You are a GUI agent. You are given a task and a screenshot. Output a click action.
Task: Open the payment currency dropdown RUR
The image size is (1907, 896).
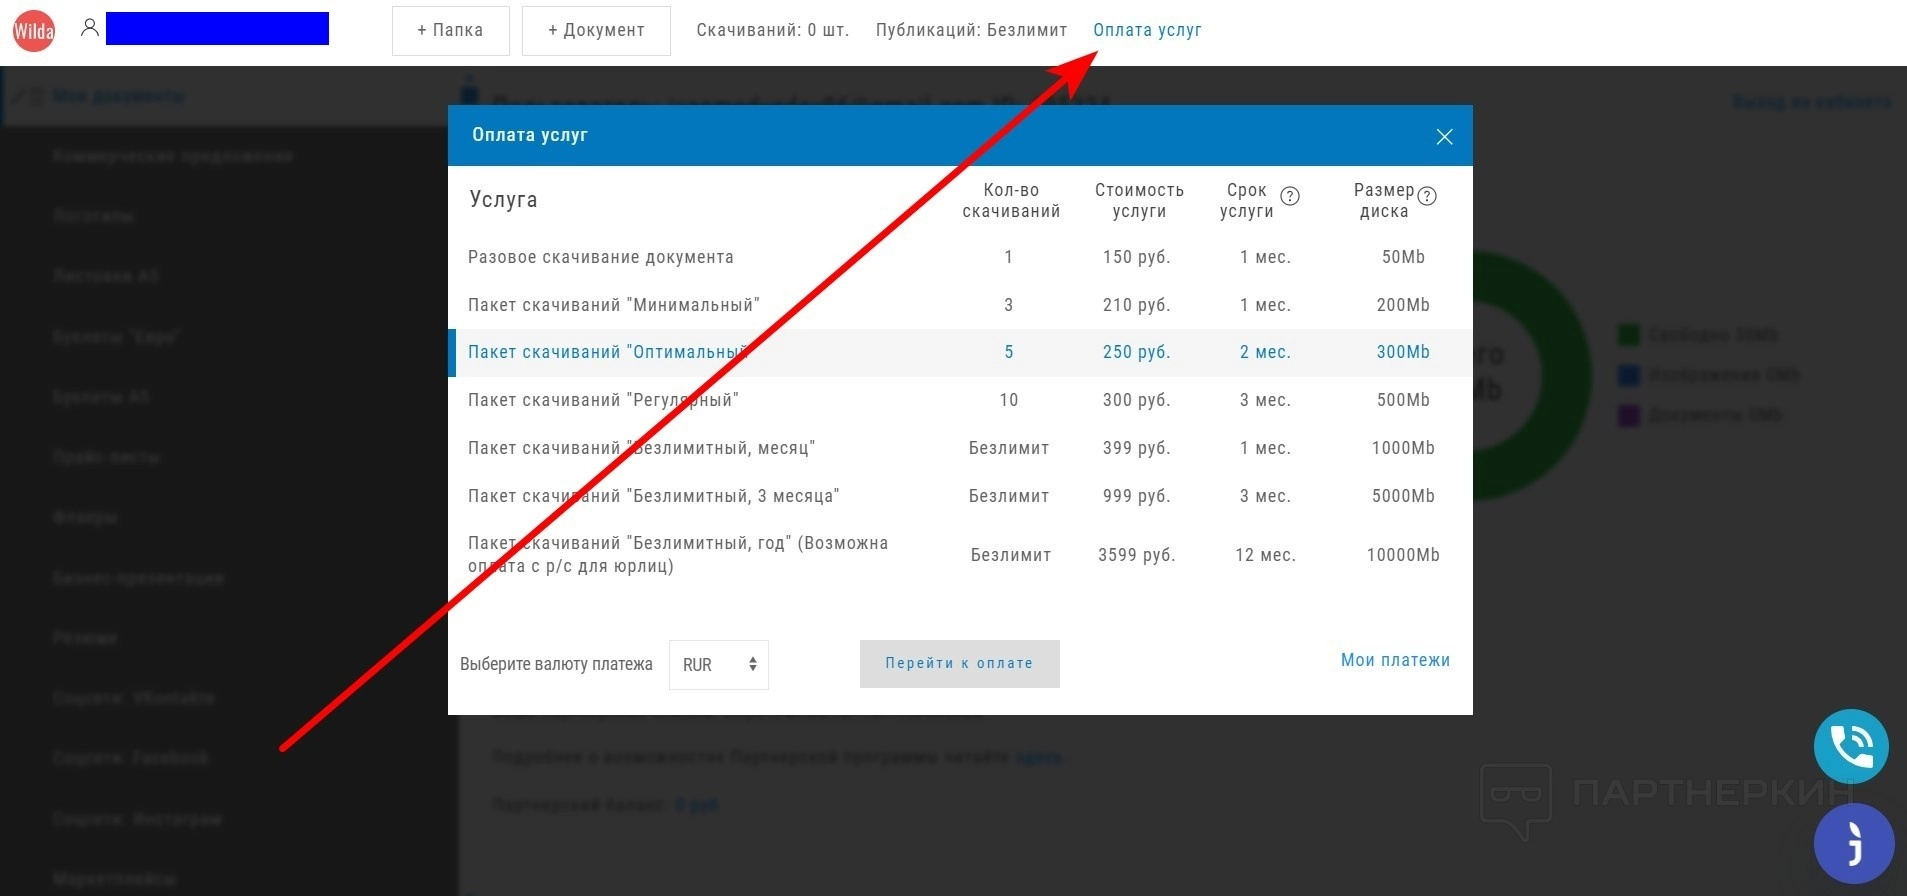click(719, 665)
